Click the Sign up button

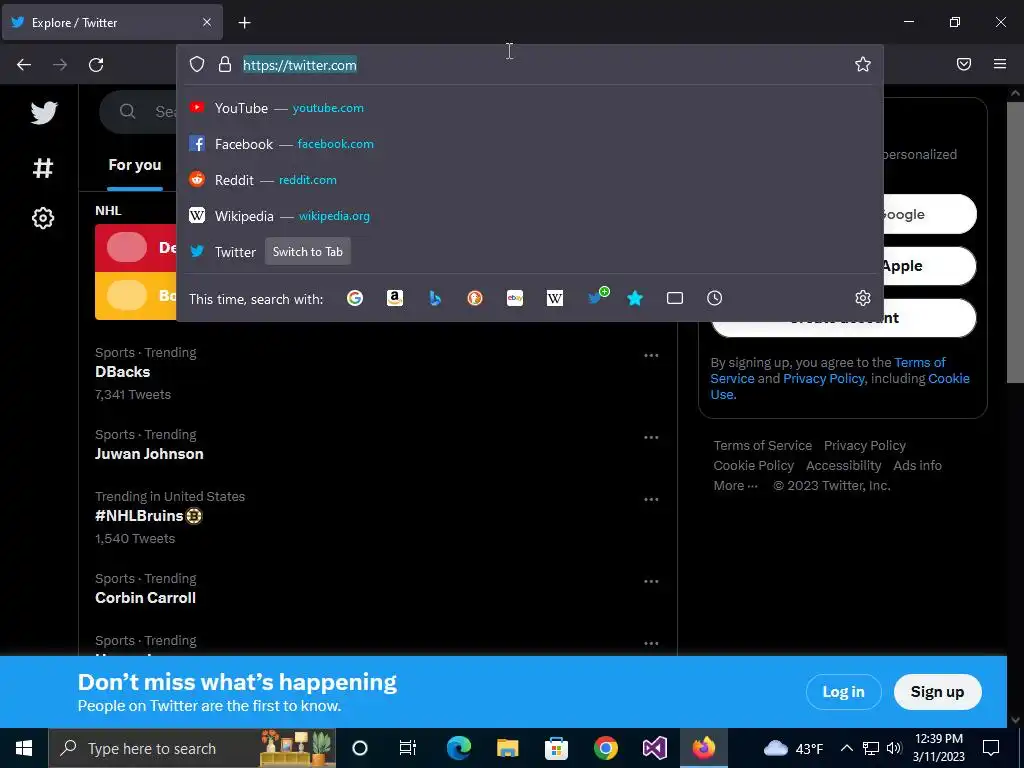(937, 692)
